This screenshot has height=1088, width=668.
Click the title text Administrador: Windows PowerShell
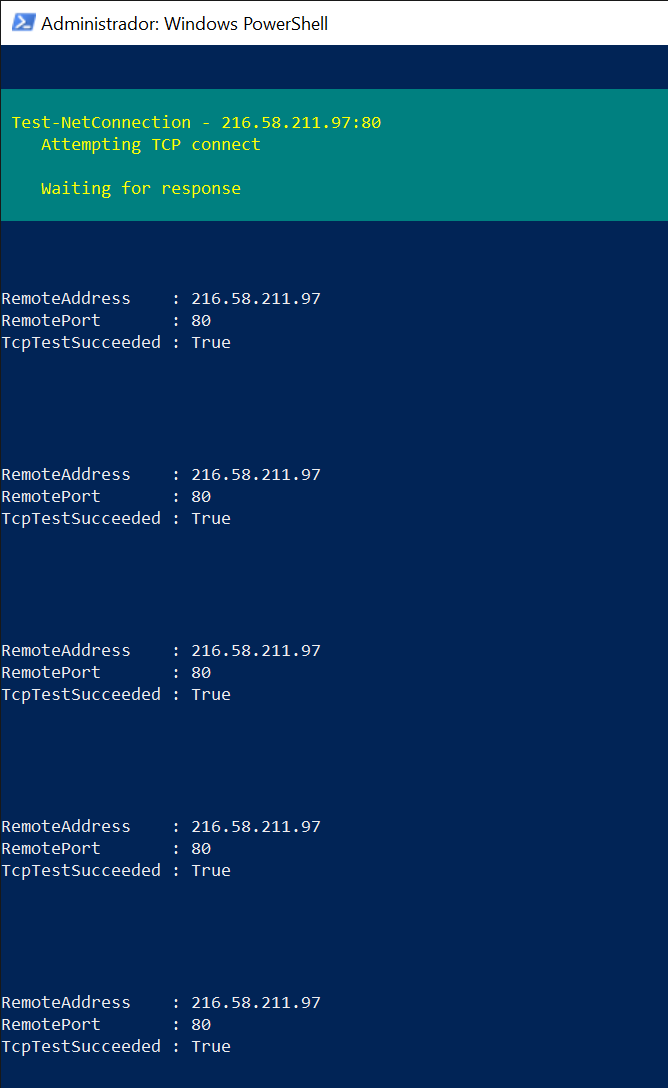(184, 23)
